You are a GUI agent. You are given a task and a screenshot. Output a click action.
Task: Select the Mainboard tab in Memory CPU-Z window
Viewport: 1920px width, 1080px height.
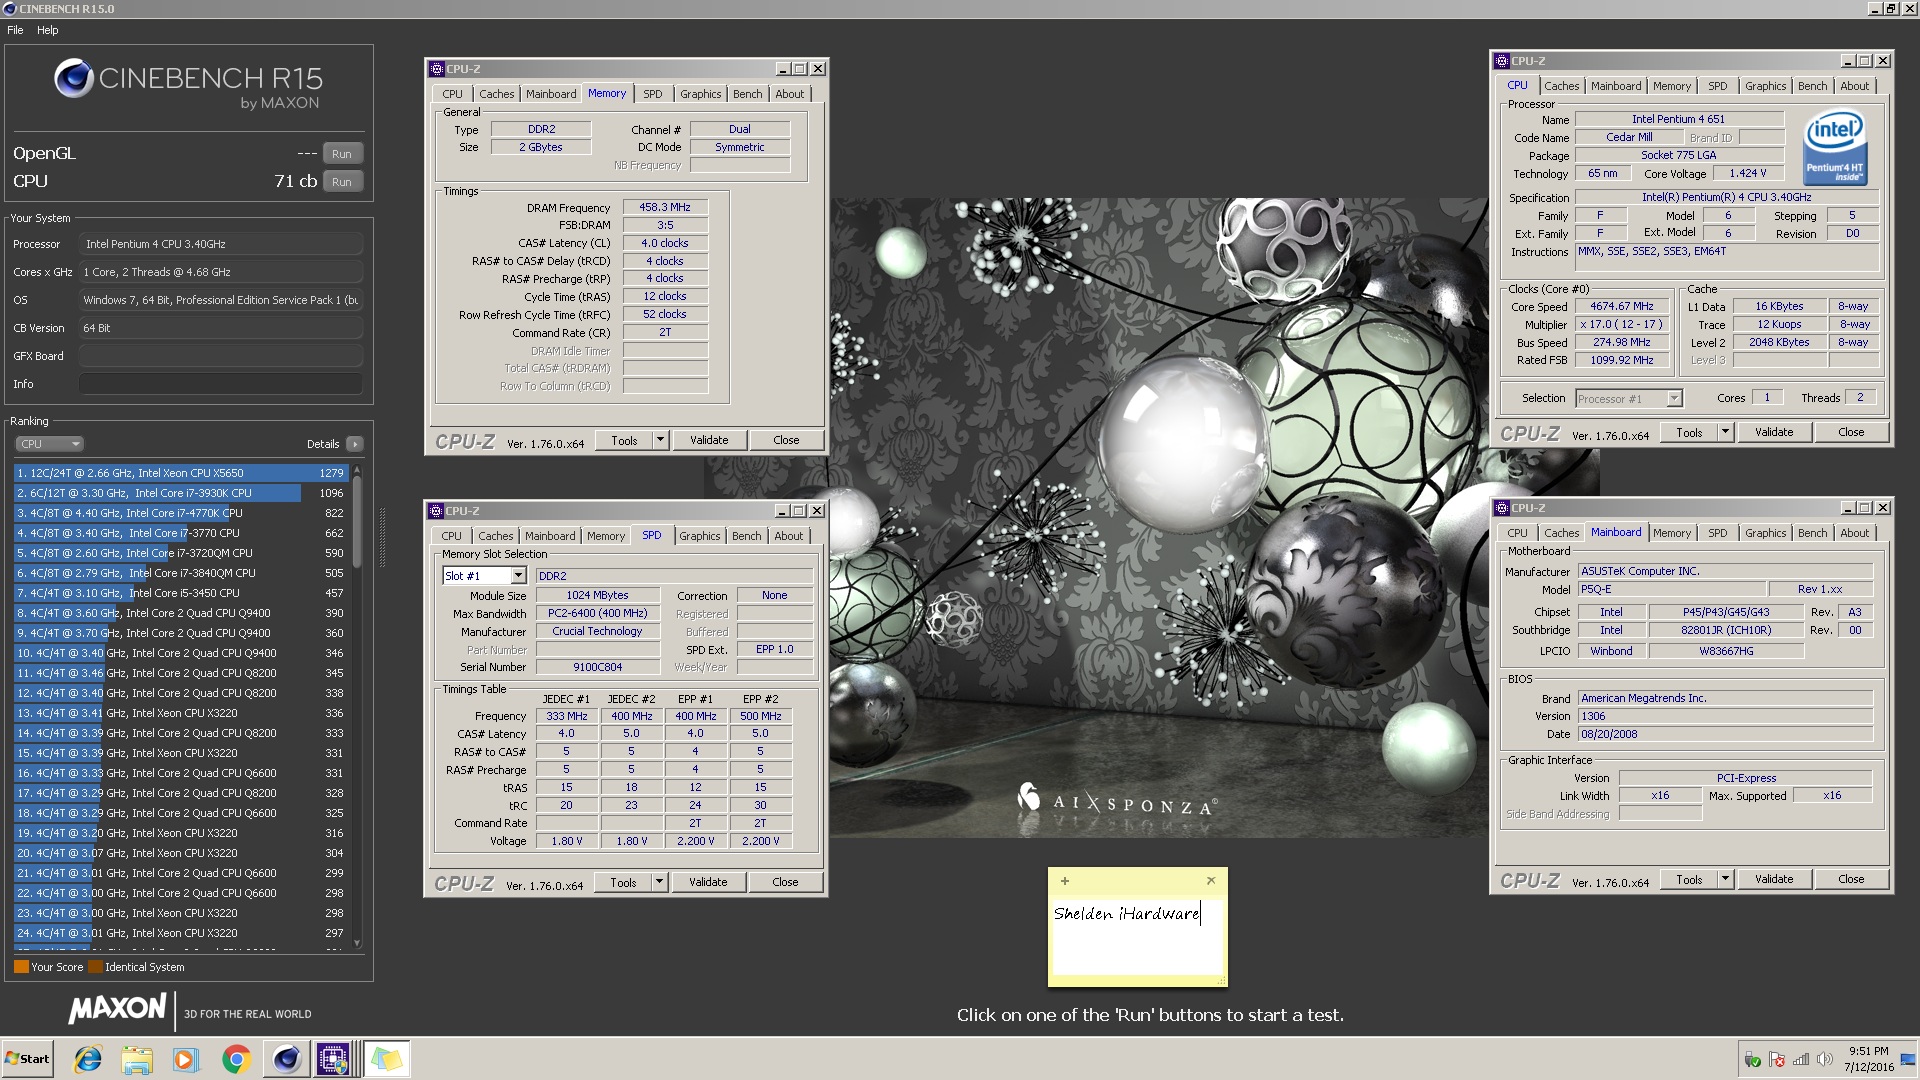(551, 94)
